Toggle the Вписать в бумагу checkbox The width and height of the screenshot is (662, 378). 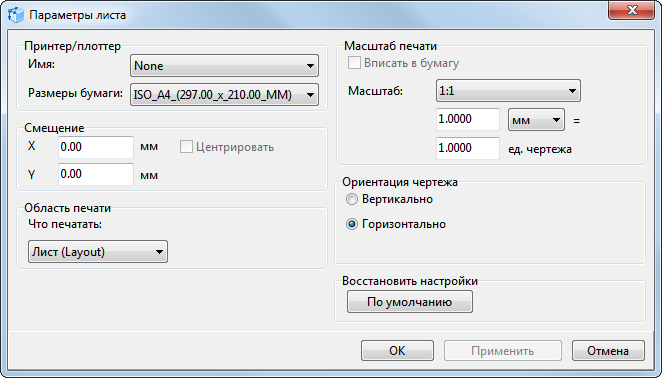pyautogui.click(x=354, y=63)
